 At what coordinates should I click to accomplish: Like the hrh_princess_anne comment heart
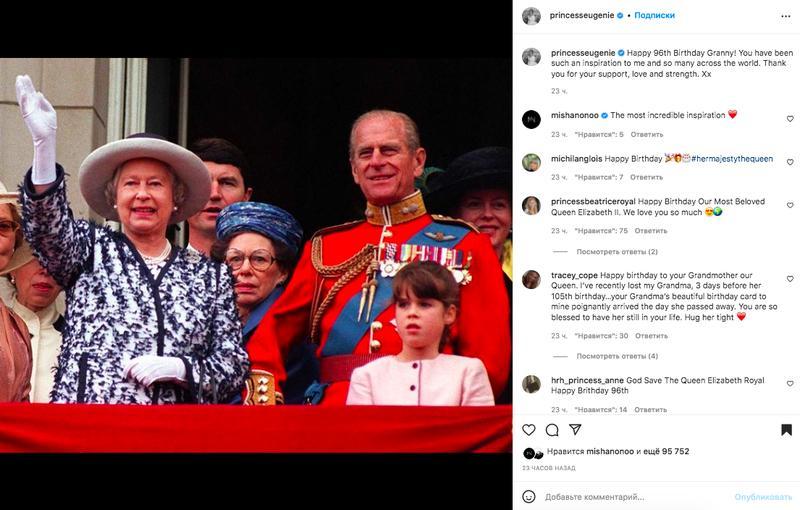coord(790,384)
